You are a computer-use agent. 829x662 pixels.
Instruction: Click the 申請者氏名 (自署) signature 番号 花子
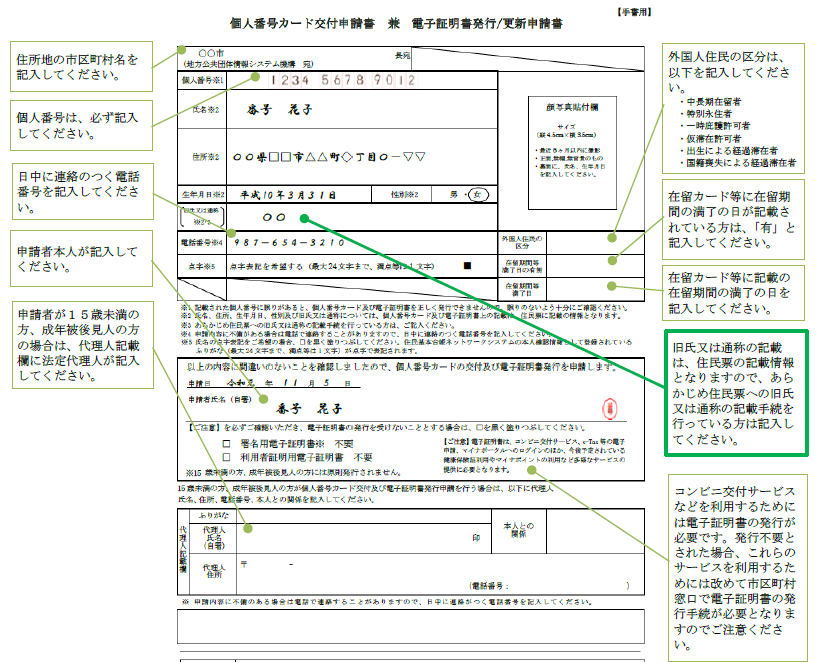[309, 409]
